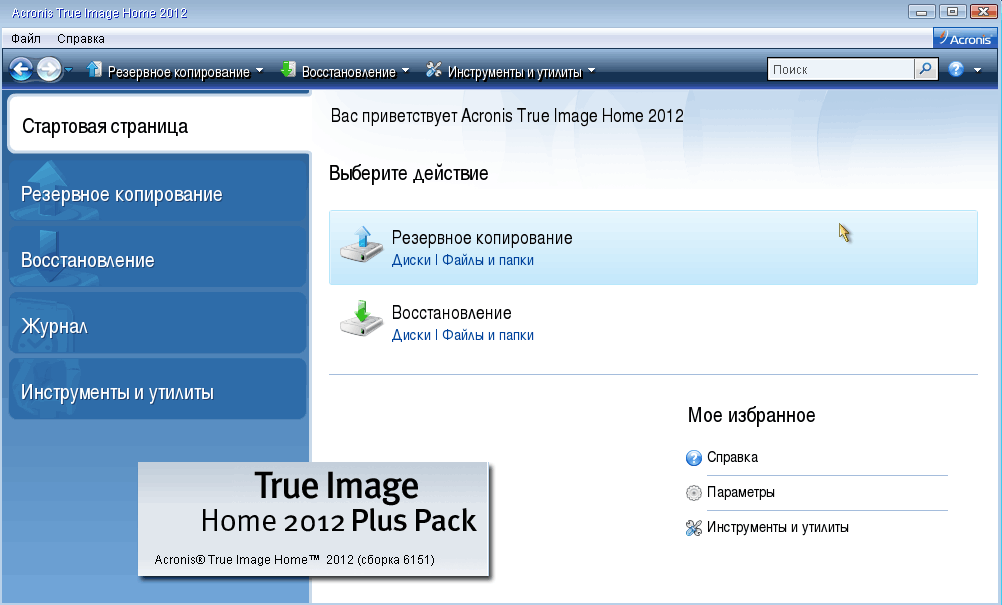Click the Параметры gear icon in favorites

tap(694, 493)
